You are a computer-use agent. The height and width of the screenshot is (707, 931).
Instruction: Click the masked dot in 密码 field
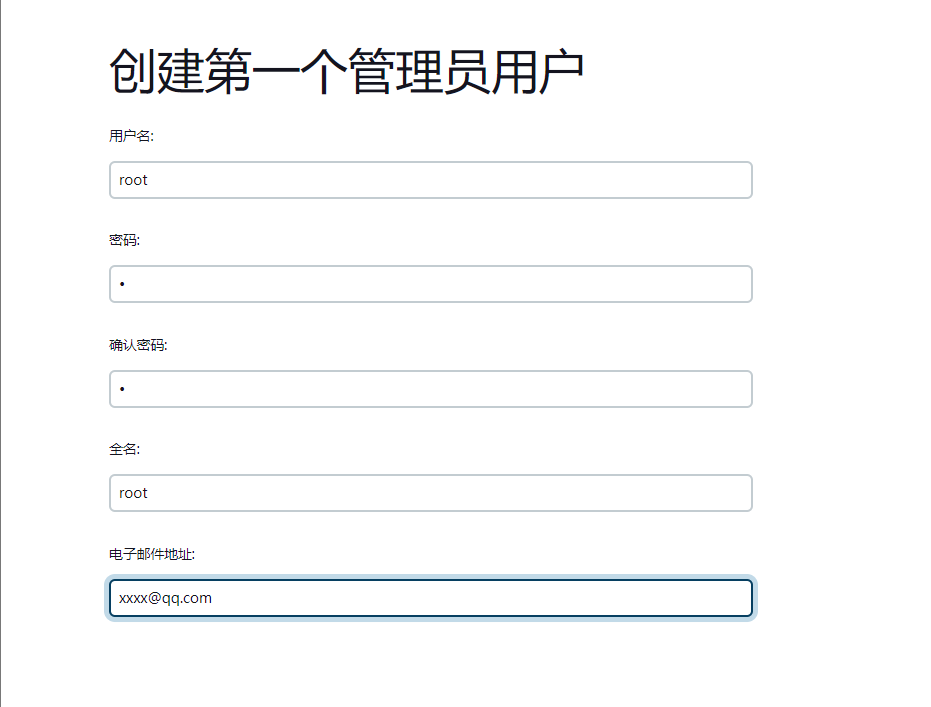(x=122, y=285)
